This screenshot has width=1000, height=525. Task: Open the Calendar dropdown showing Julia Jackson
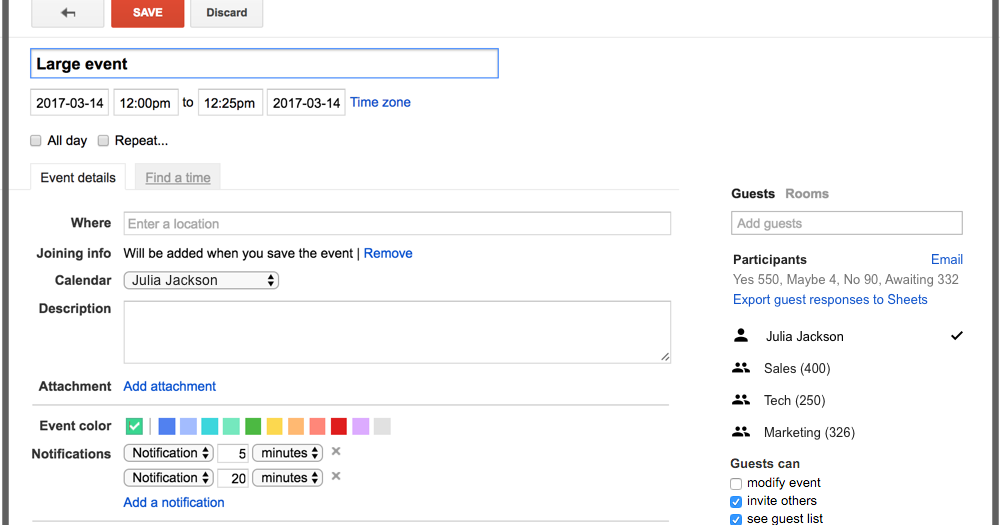click(x=202, y=280)
